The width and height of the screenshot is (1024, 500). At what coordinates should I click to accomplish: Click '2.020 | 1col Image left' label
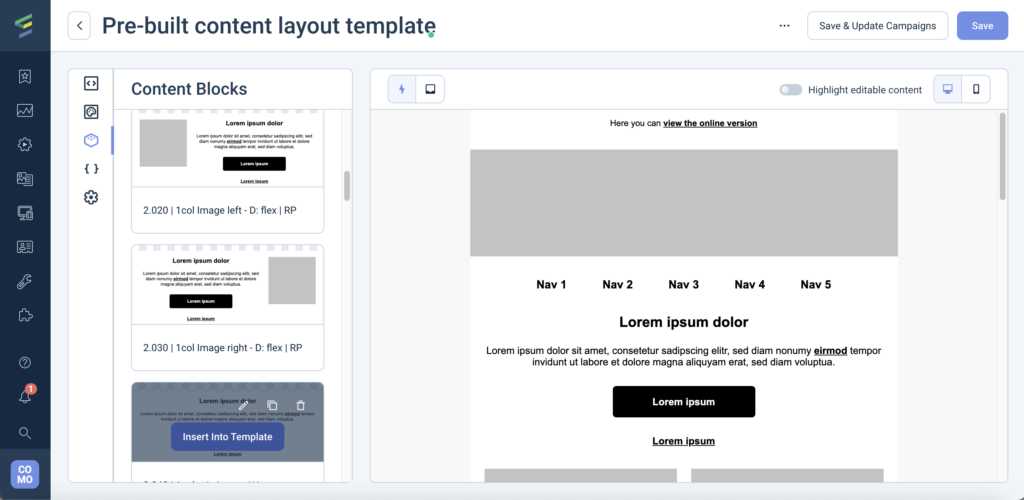221,210
